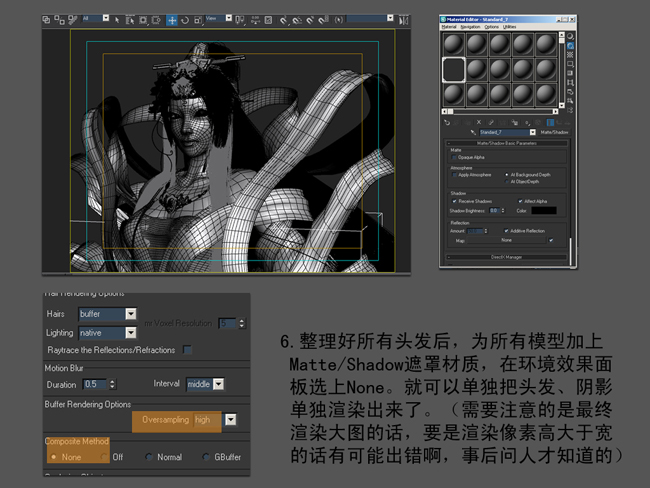
Task: Toggle Backlight icon in Material Editor
Action: coord(570,46)
